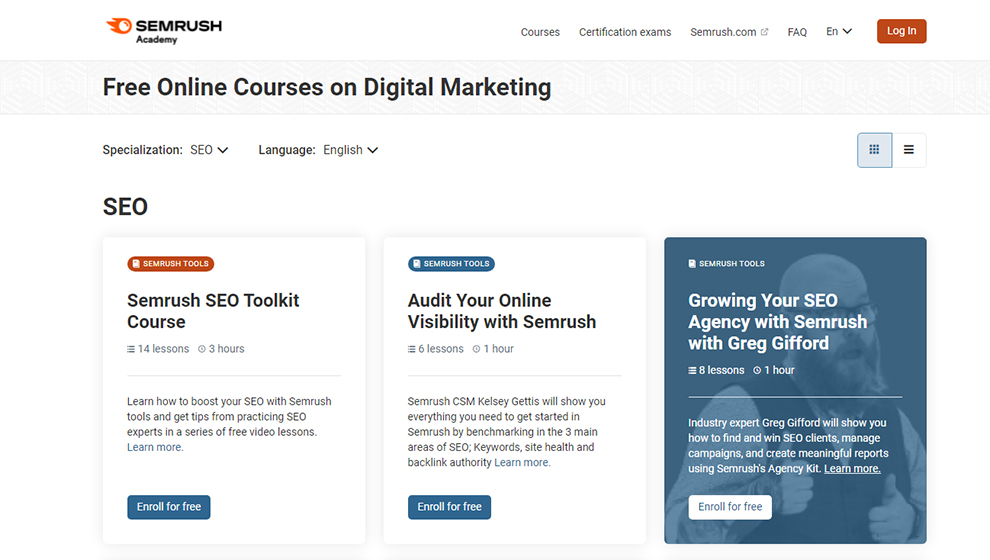Click Semrush Tools label on Greg Gifford card
The height and width of the screenshot is (560, 990).
click(727, 264)
